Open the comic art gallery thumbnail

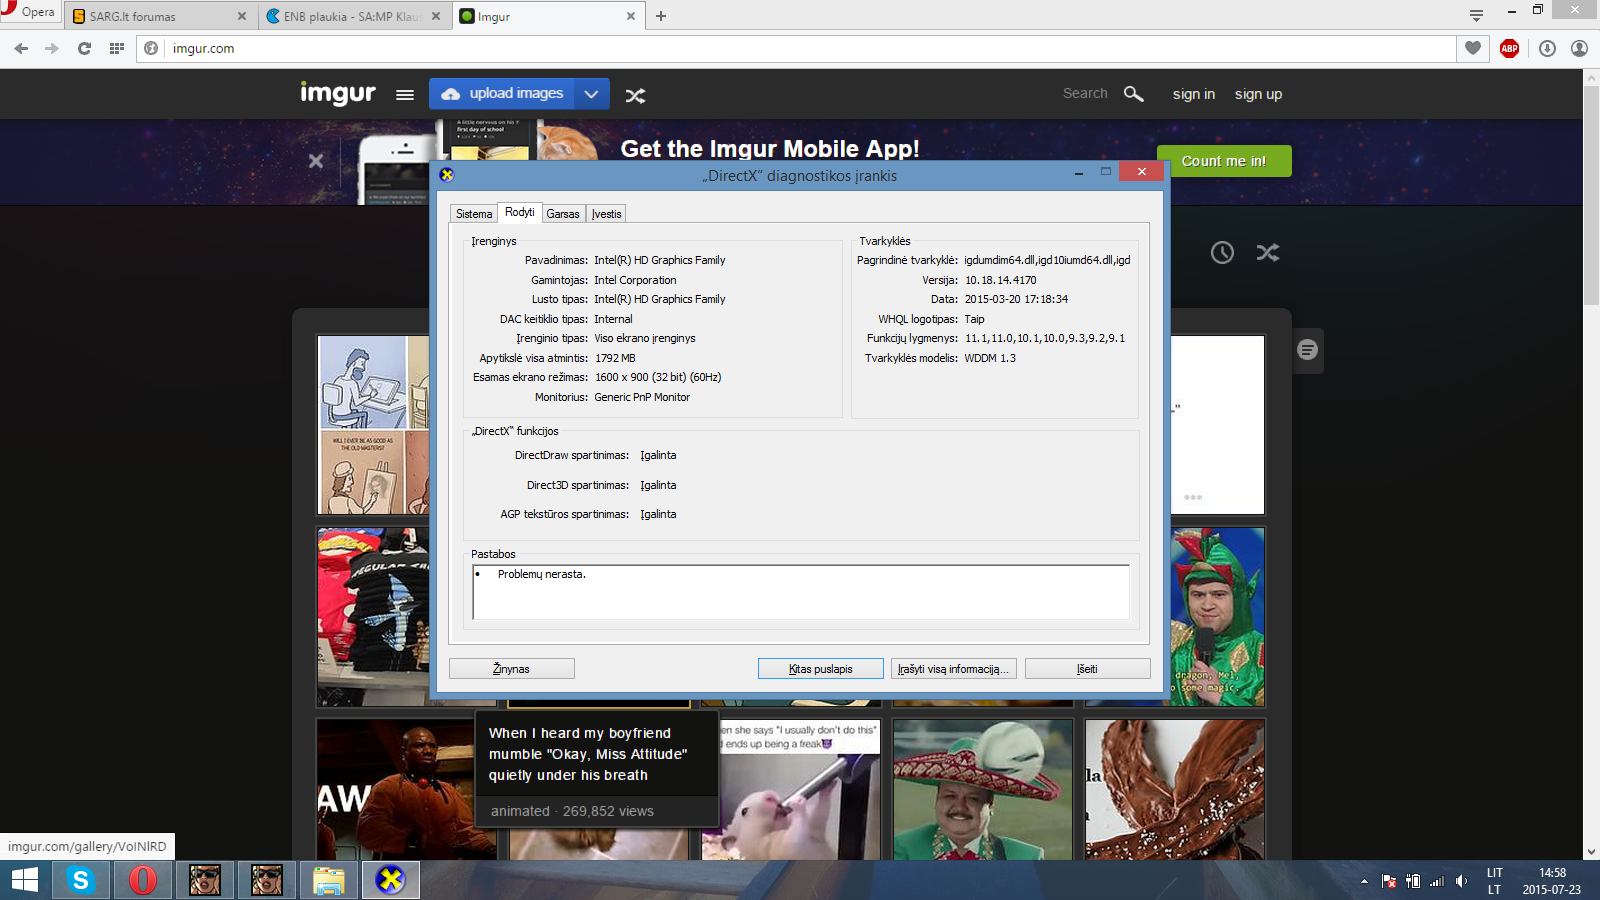pos(374,425)
